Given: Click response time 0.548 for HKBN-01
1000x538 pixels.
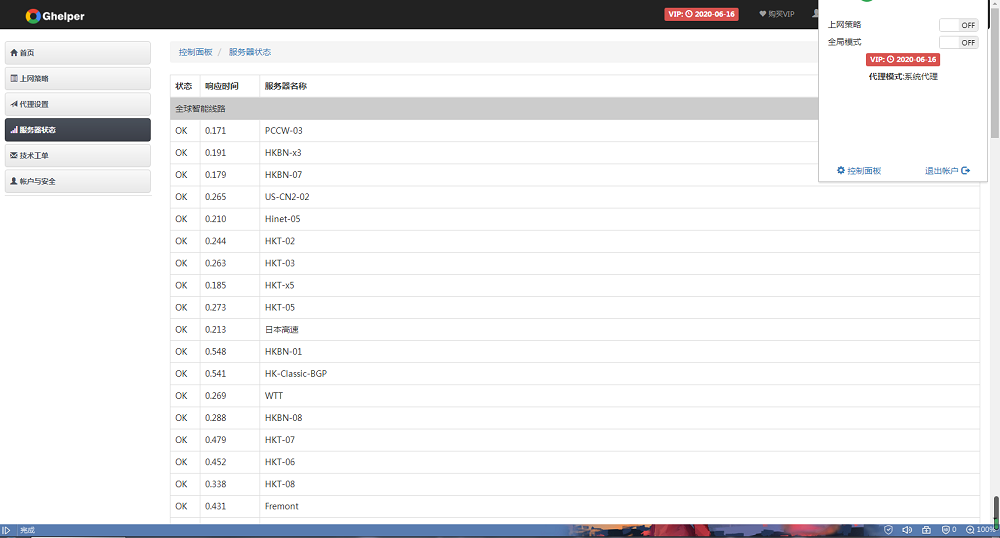Looking at the screenshot, I should tap(216, 351).
